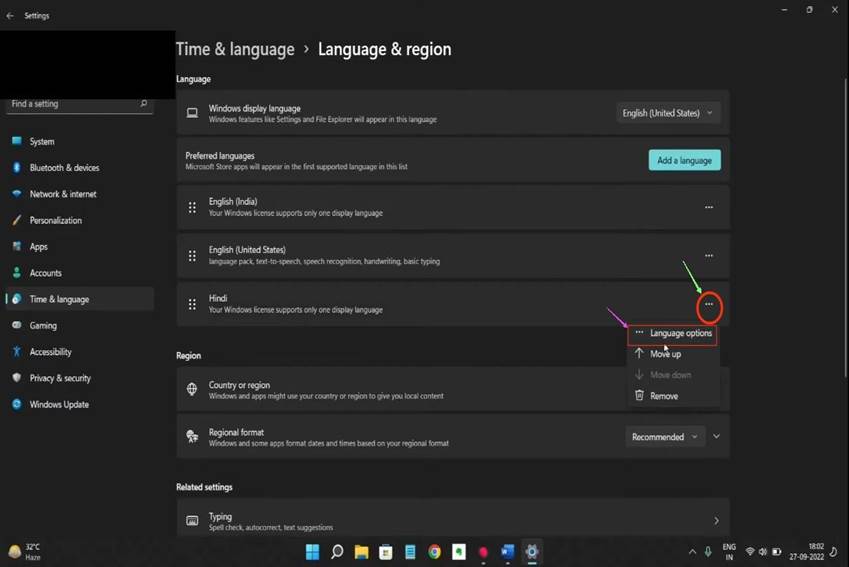This screenshot has height=567, width=849.
Task: Open more options for English (India)
Action: coord(709,207)
